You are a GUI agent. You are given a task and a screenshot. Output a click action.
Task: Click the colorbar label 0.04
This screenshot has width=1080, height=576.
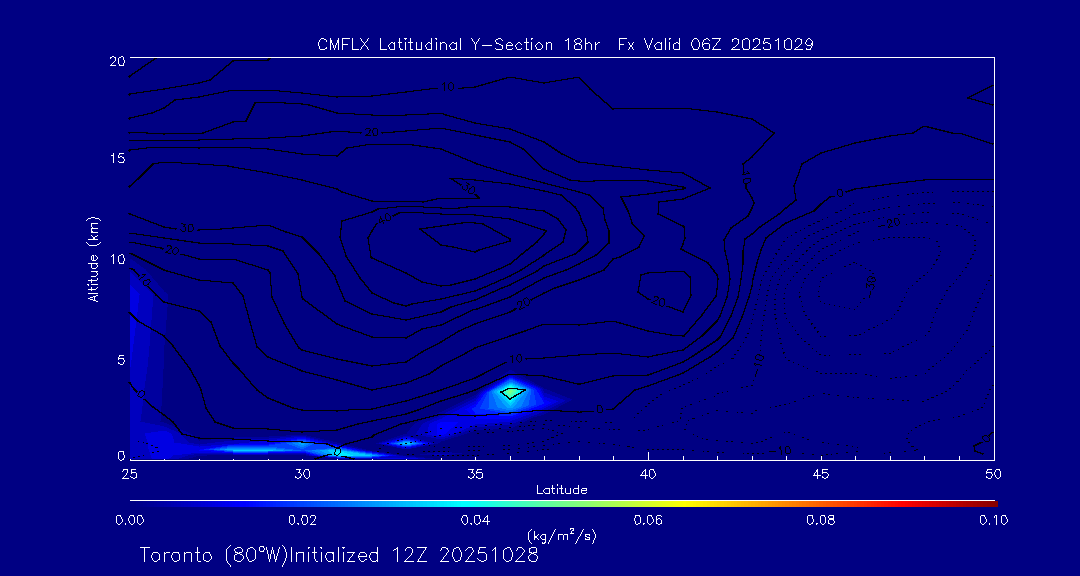[475, 520]
